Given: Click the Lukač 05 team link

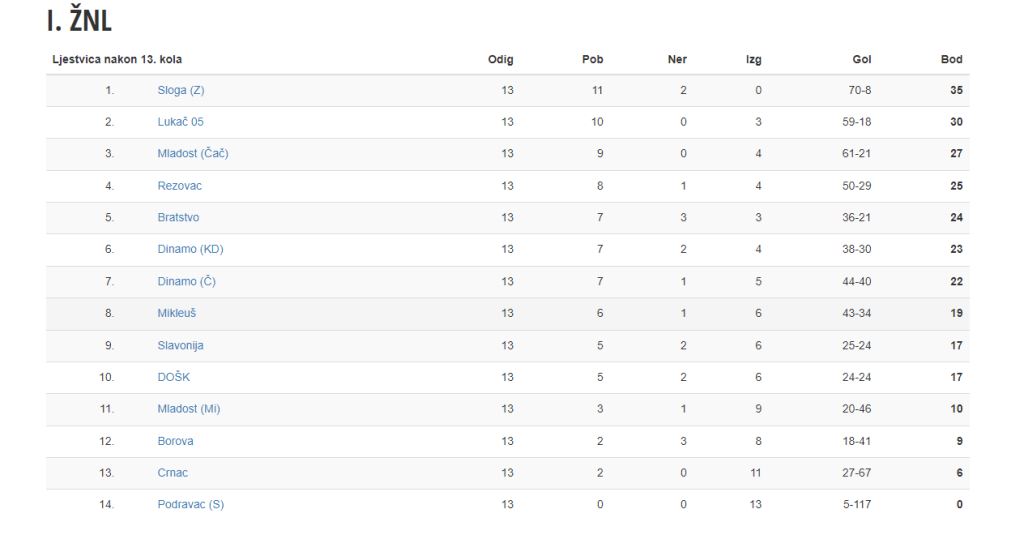Looking at the screenshot, I should click(x=181, y=122).
